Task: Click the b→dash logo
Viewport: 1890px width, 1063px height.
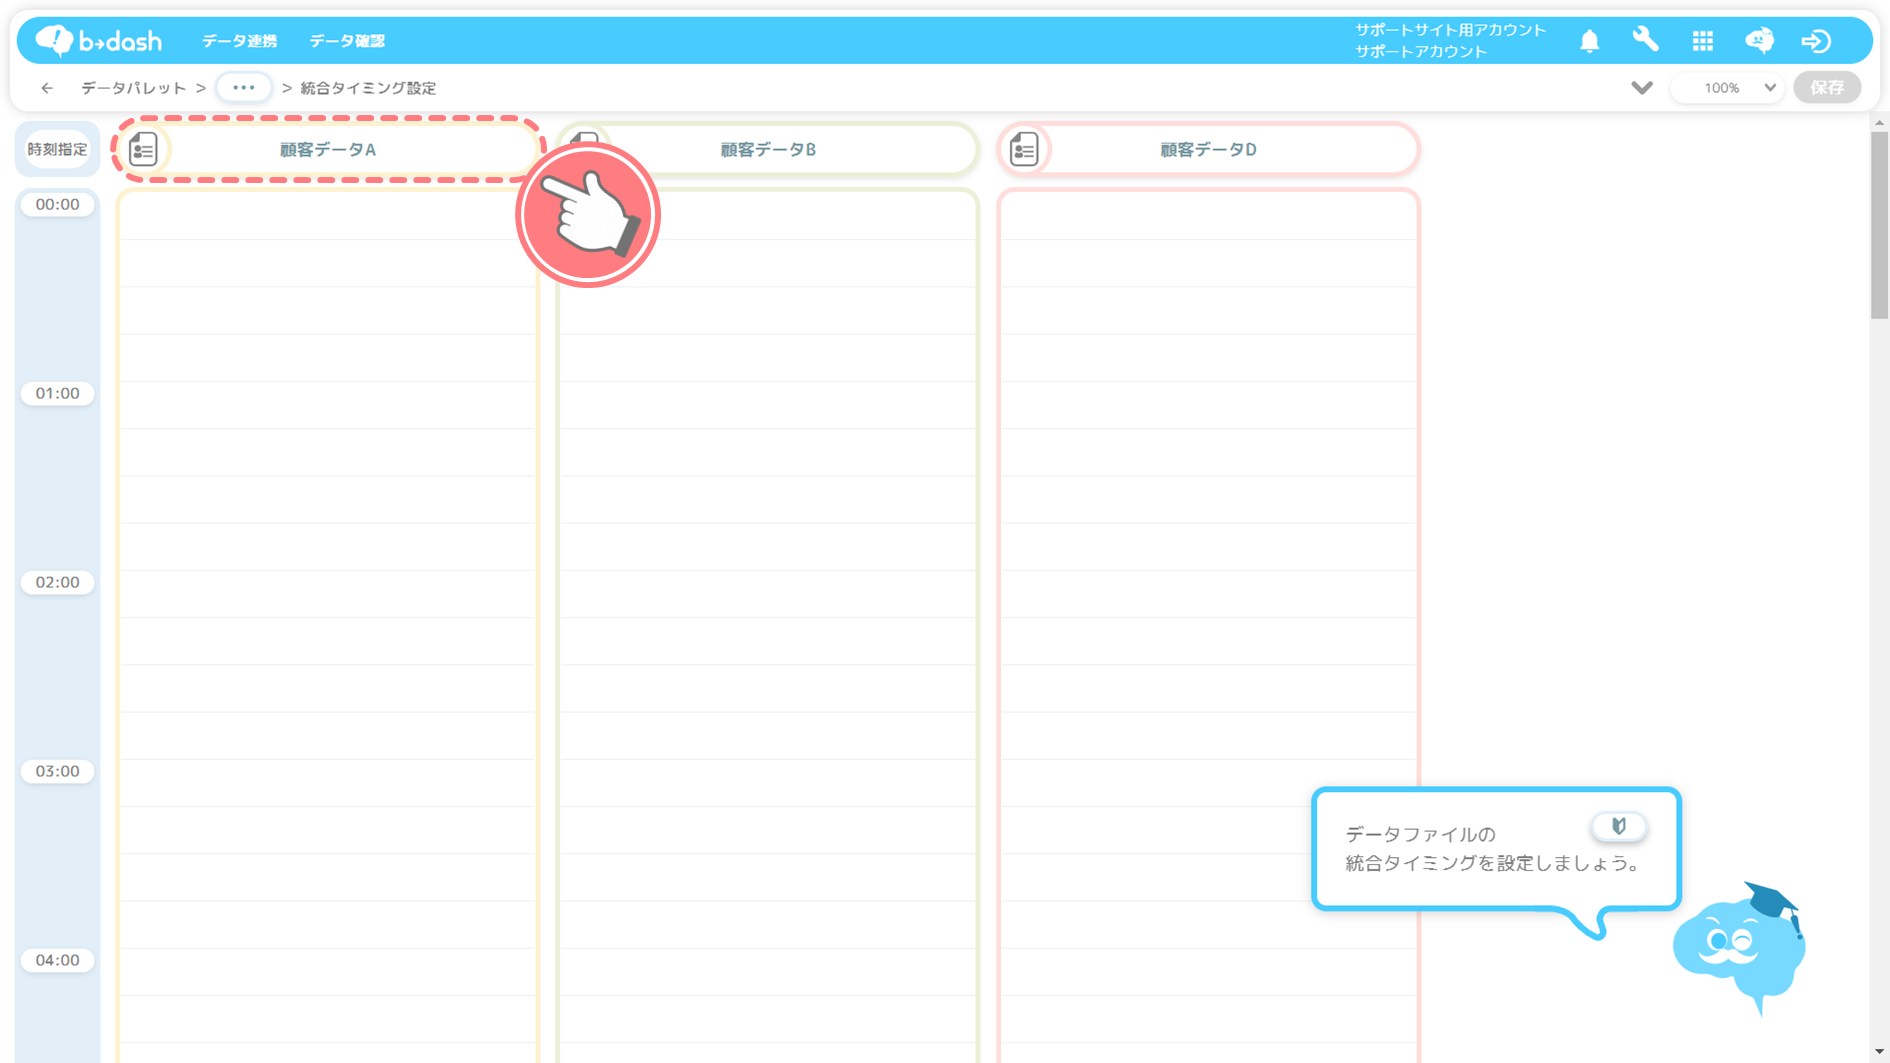Action: point(98,41)
